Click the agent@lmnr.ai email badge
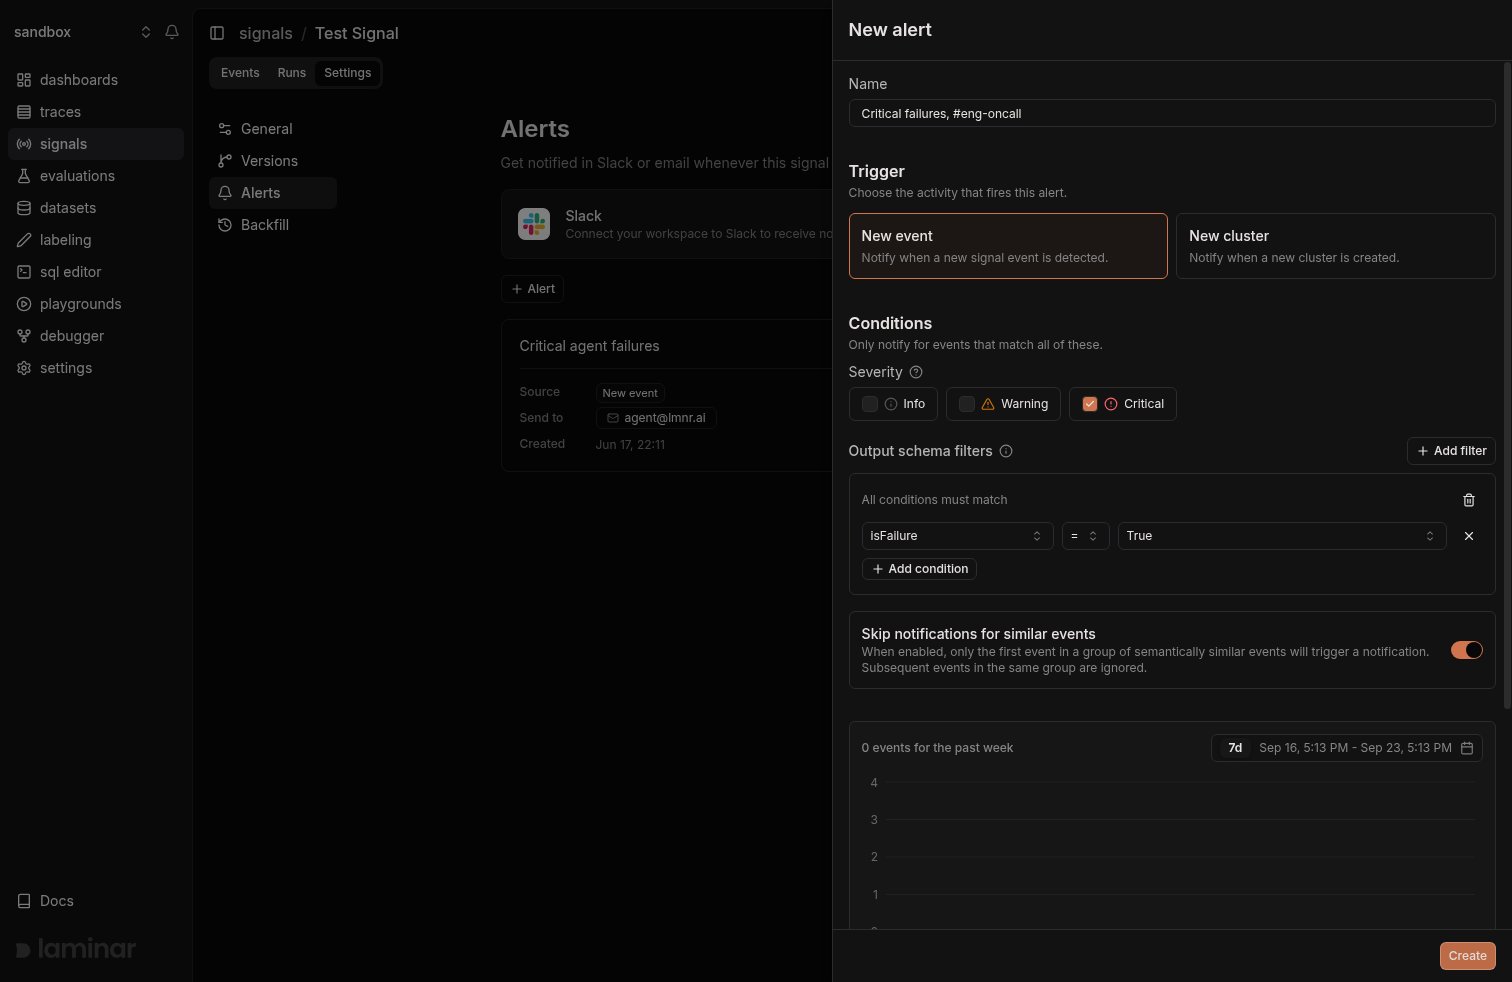This screenshot has width=1512, height=982. pos(656,418)
